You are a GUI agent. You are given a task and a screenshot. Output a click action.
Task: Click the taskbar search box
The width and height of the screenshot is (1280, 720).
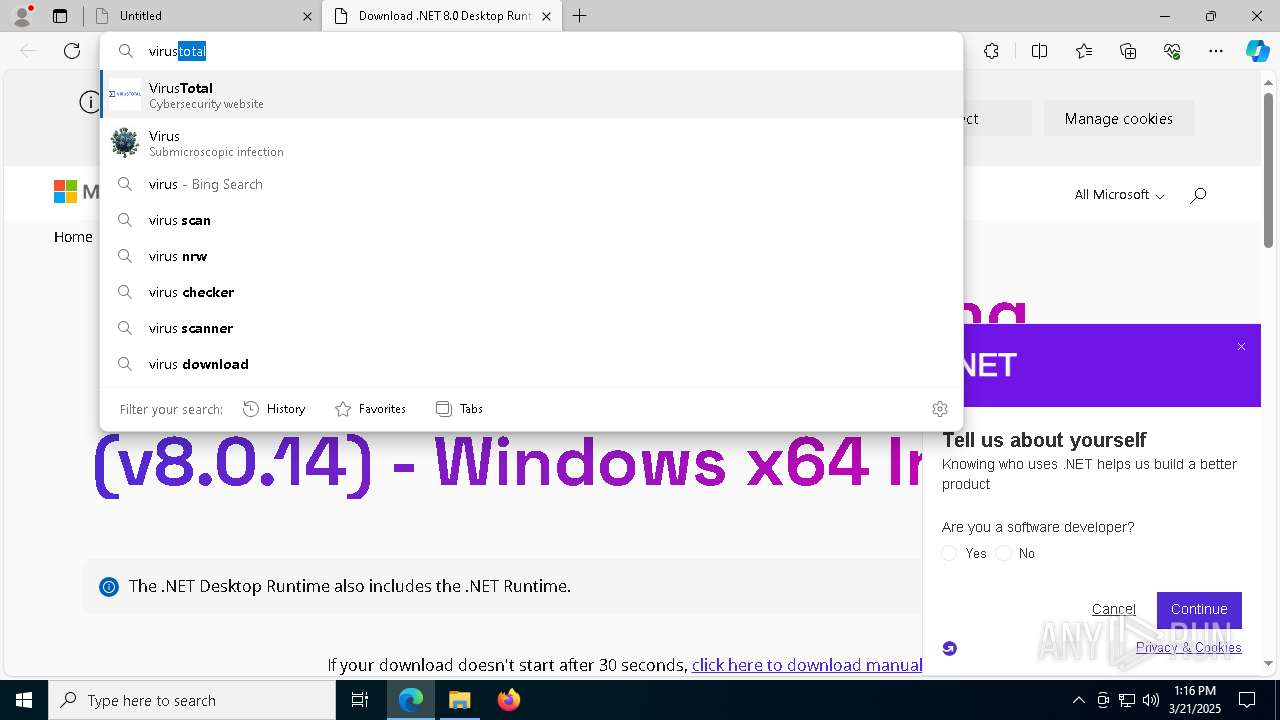click(192, 700)
